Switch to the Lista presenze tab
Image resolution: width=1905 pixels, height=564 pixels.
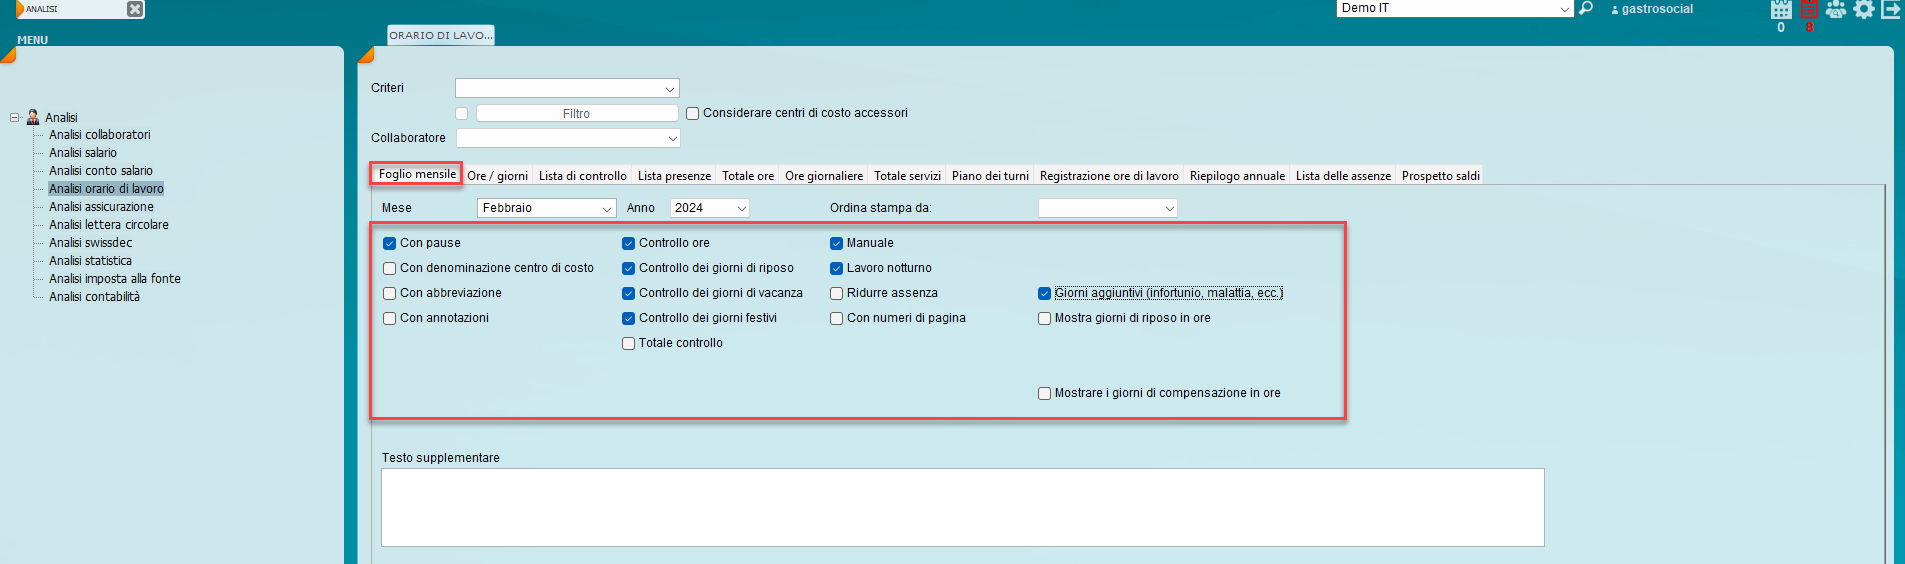click(674, 176)
